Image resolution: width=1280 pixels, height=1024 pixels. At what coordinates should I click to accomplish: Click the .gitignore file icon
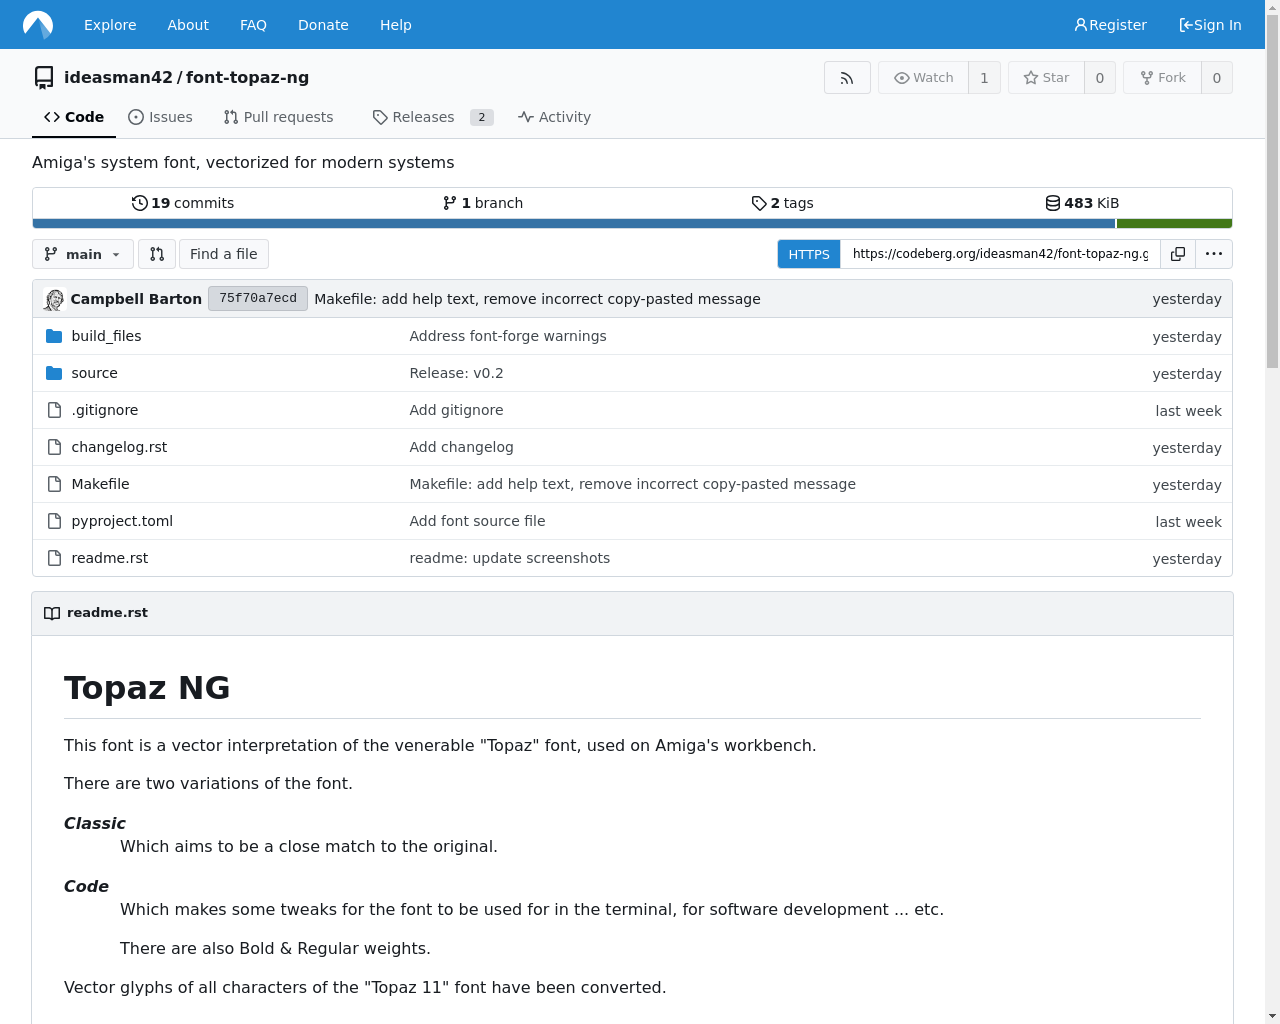click(x=54, y=410)
